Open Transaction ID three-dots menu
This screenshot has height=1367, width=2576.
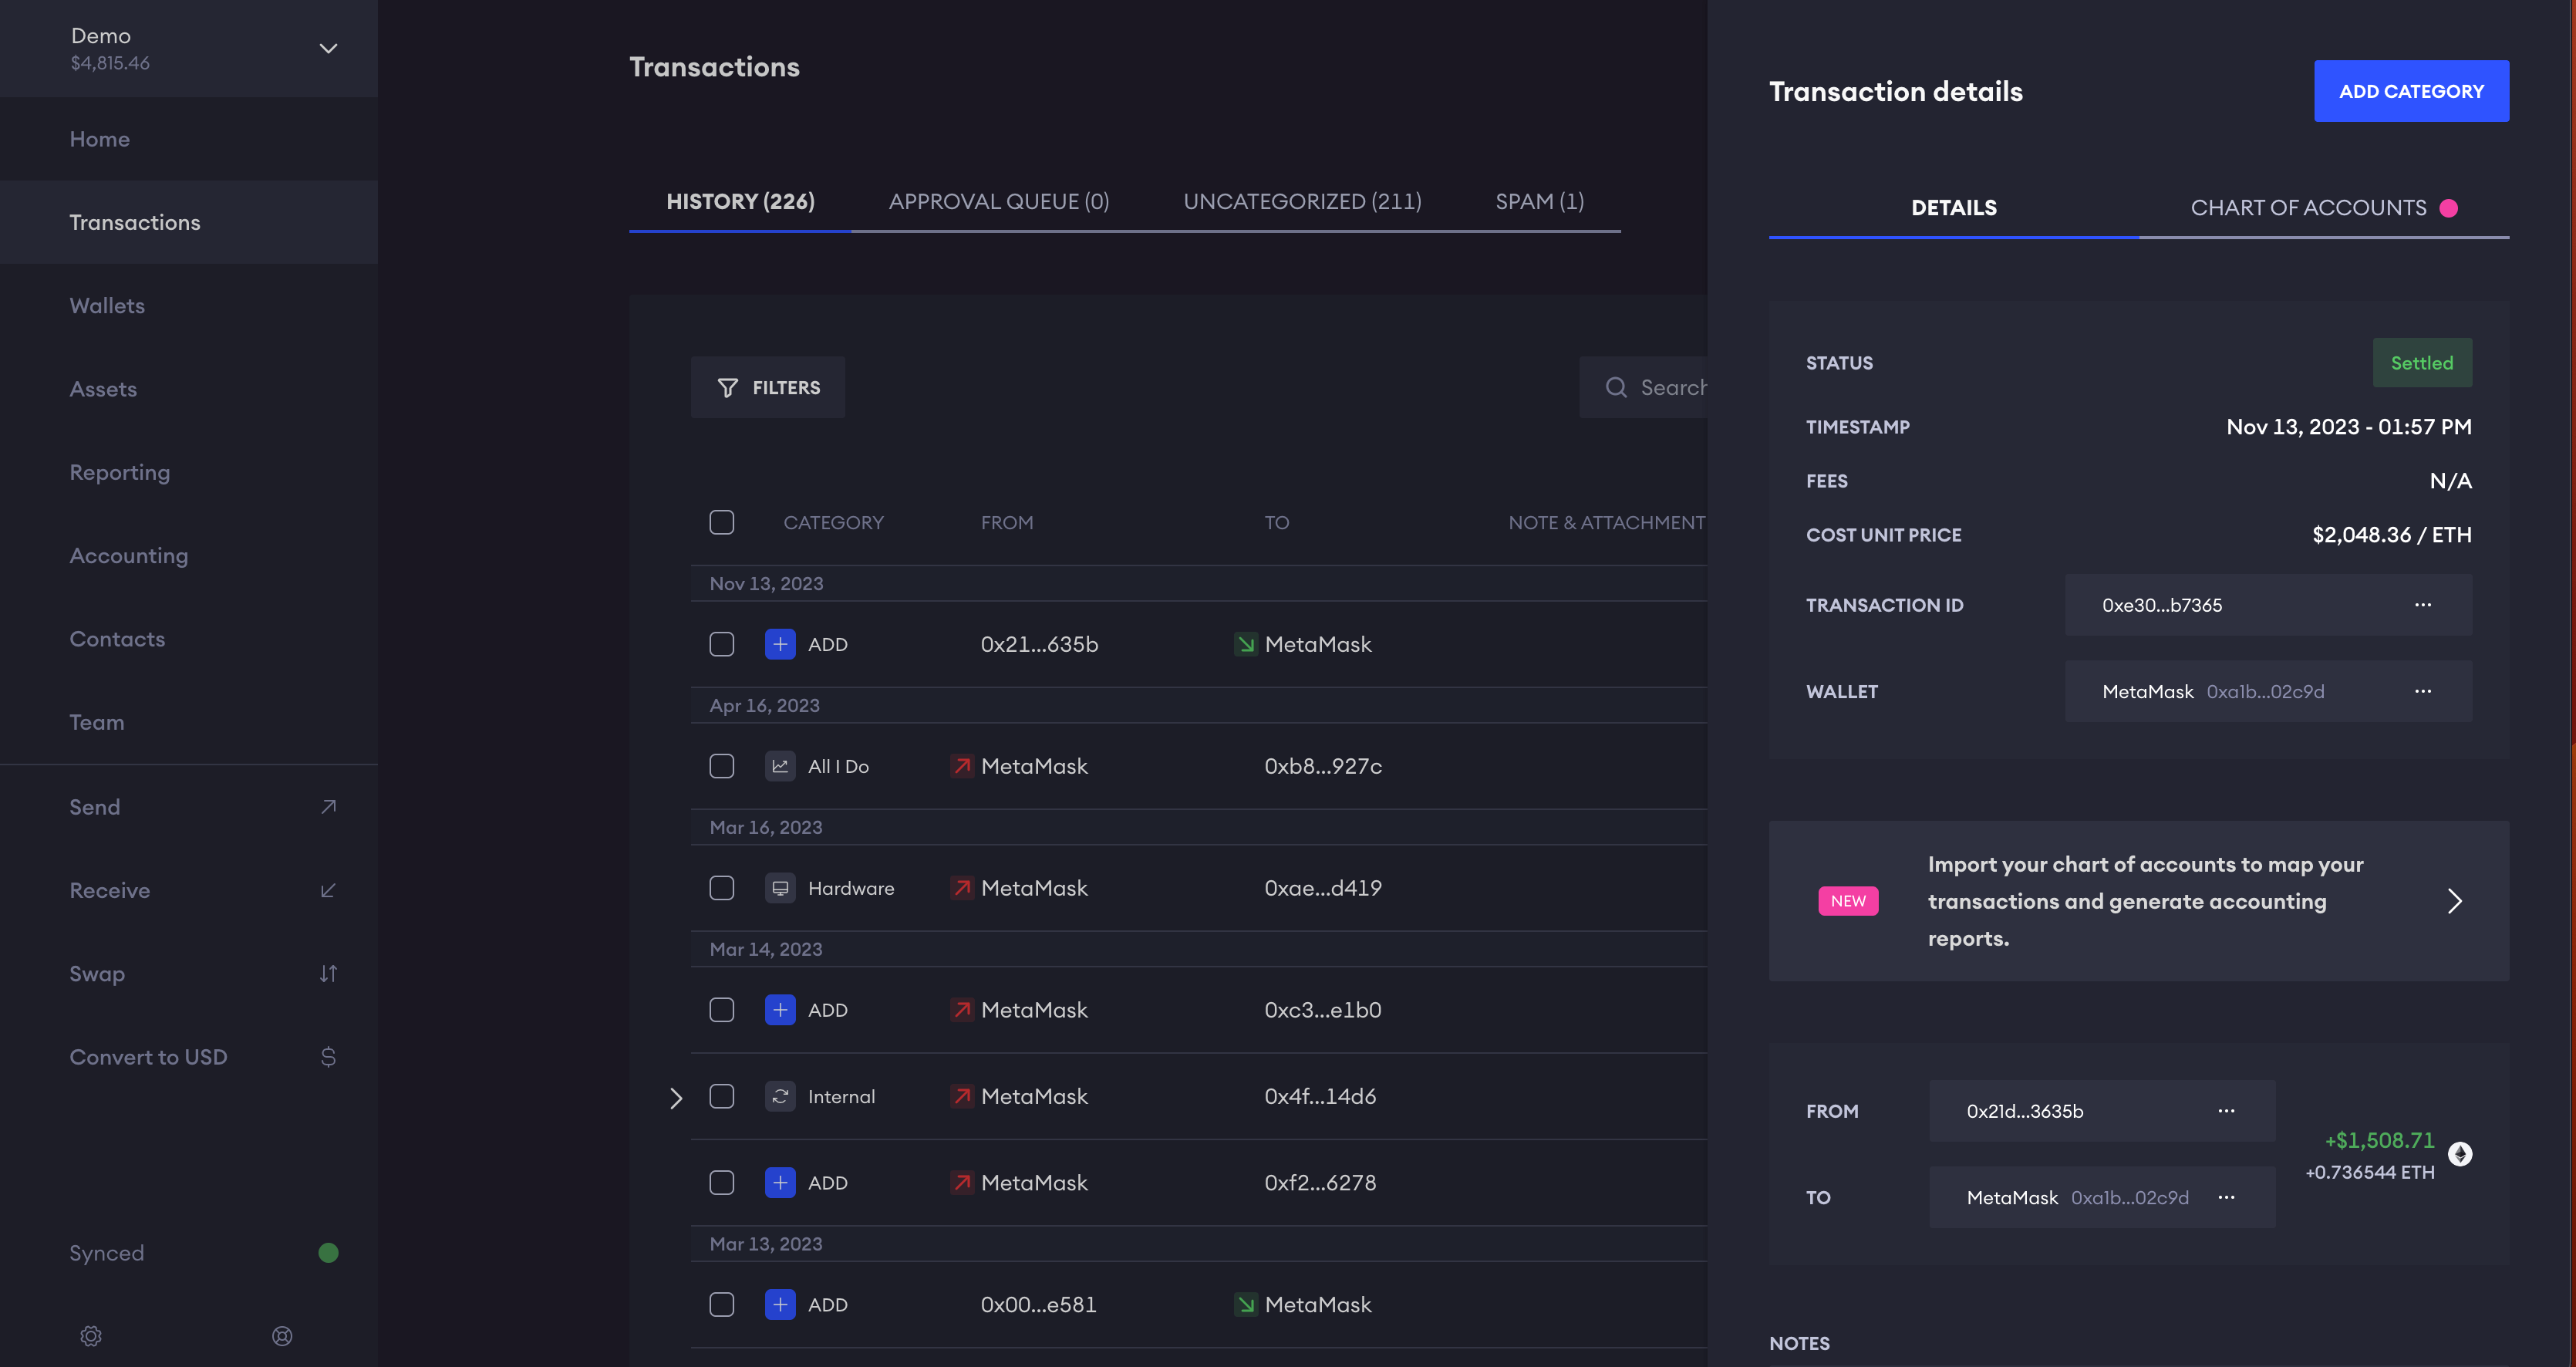point(2423,605)
